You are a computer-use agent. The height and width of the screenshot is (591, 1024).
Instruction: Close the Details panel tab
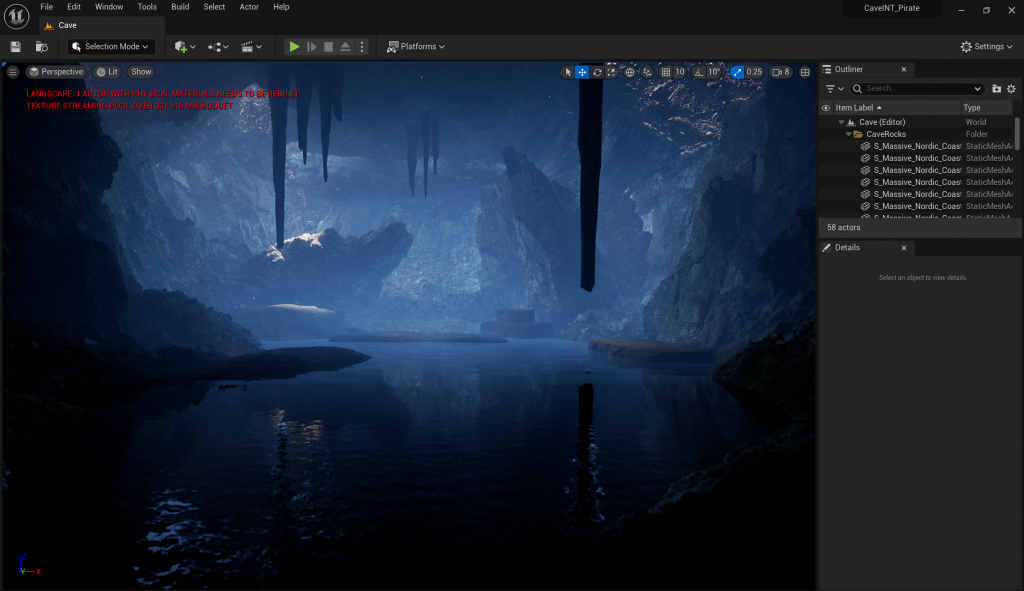(x=904, y=248)
